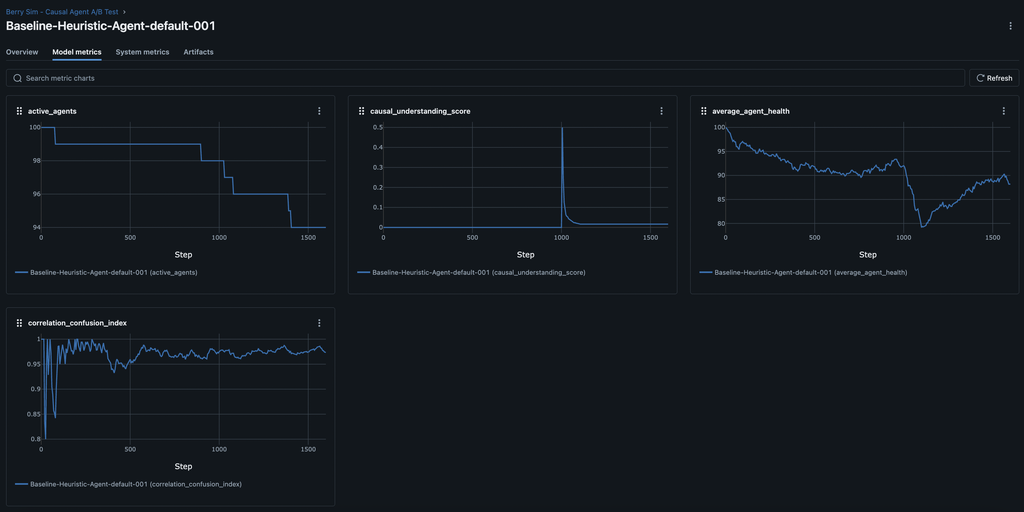Expand the causal_understanding_score chart options menu

(x=661, y=111)
